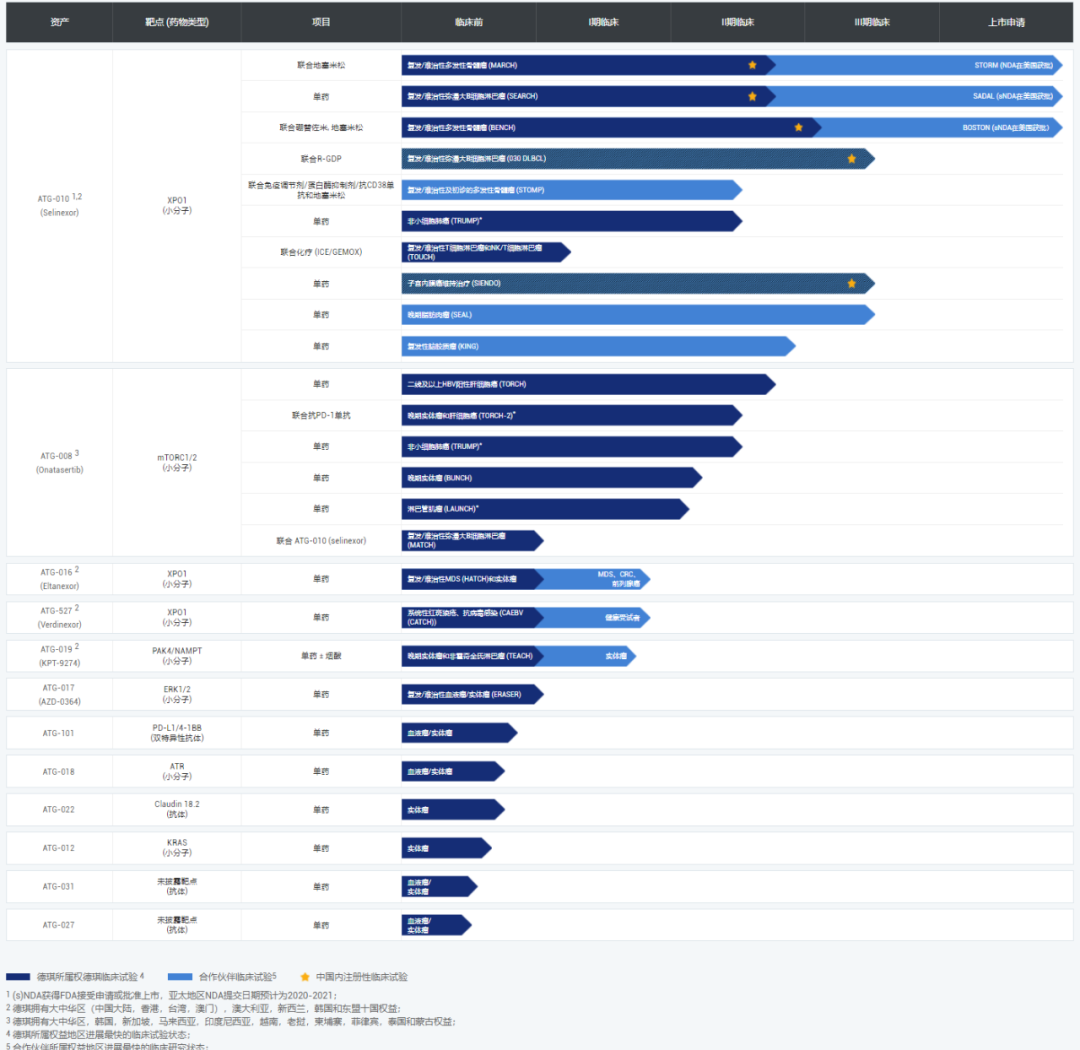Click the star on the SIENDO trial bar

click(851, 283)
